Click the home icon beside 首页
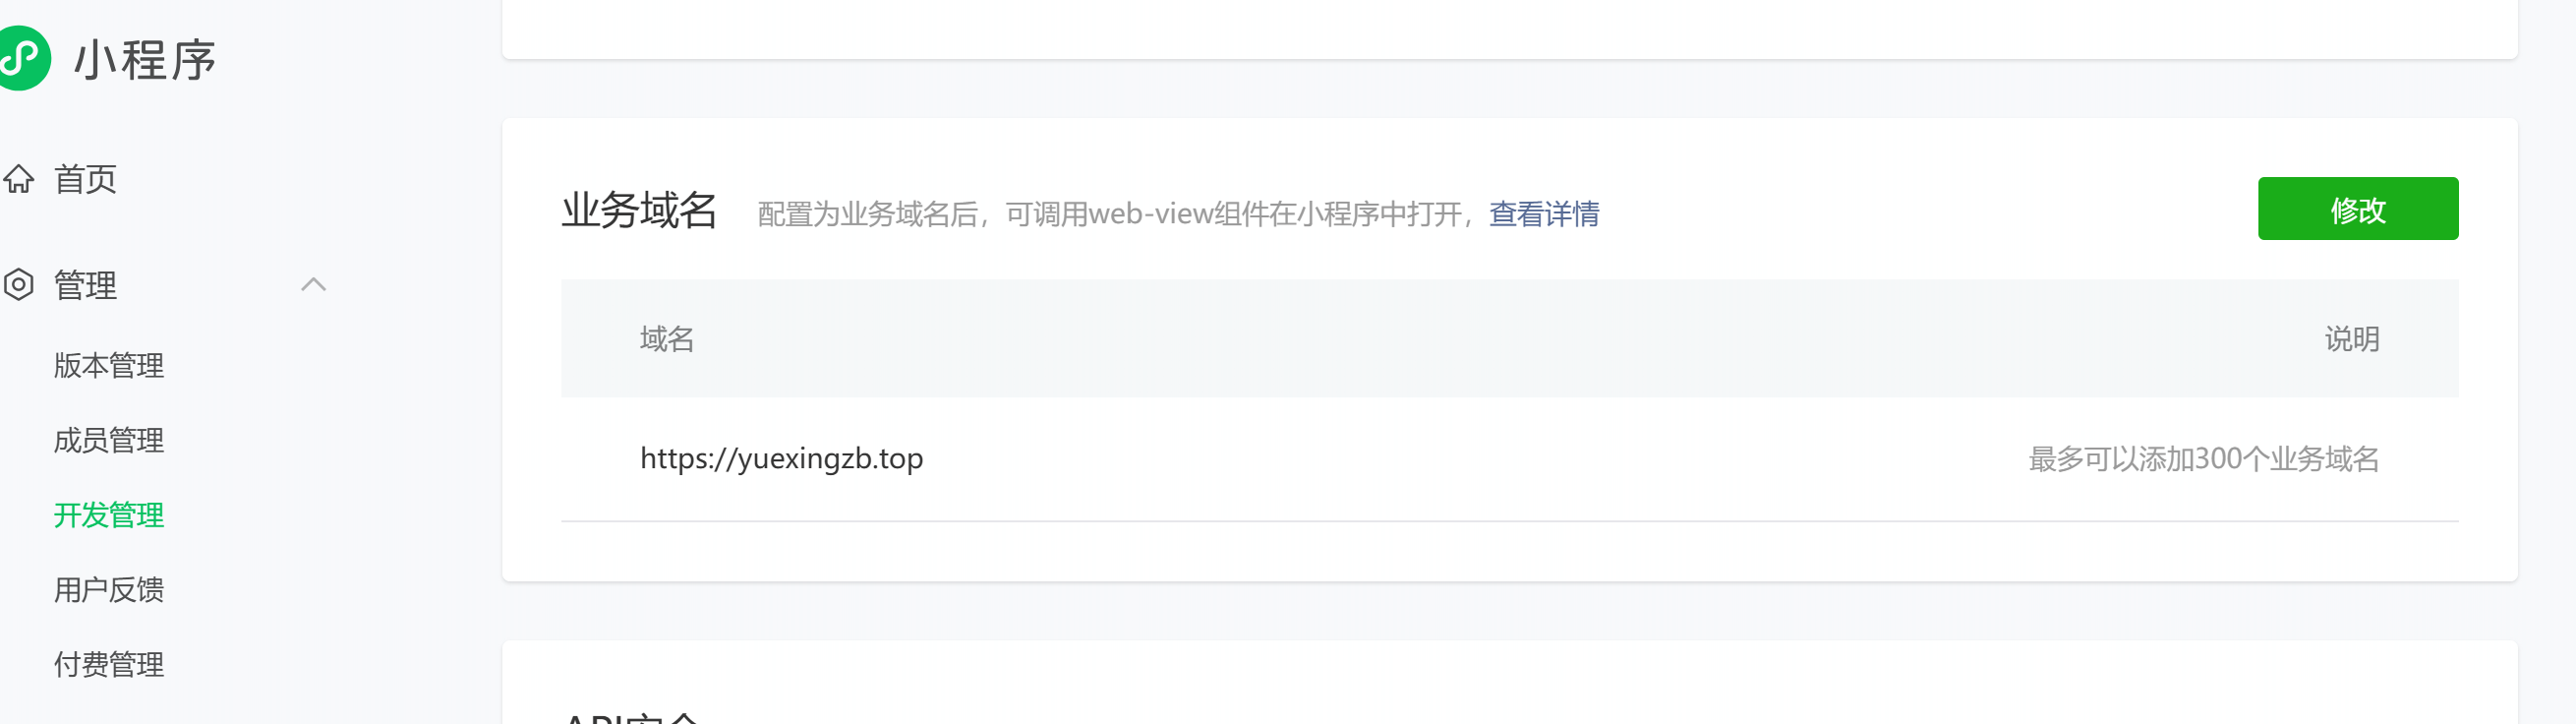The height and width of the screenshot is (724, 2576). click(19, 179)
